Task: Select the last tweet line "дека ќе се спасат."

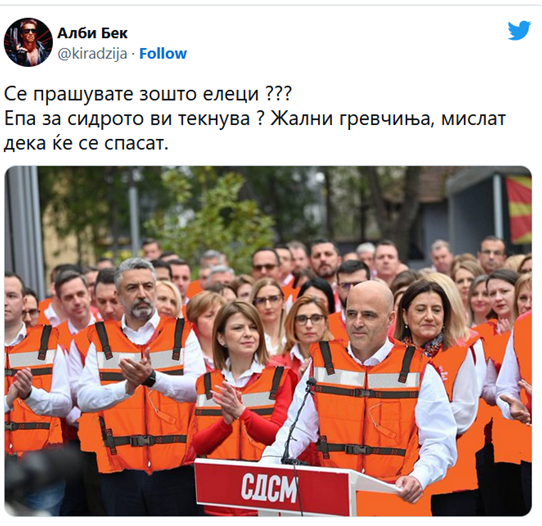Action: point(86,143)
